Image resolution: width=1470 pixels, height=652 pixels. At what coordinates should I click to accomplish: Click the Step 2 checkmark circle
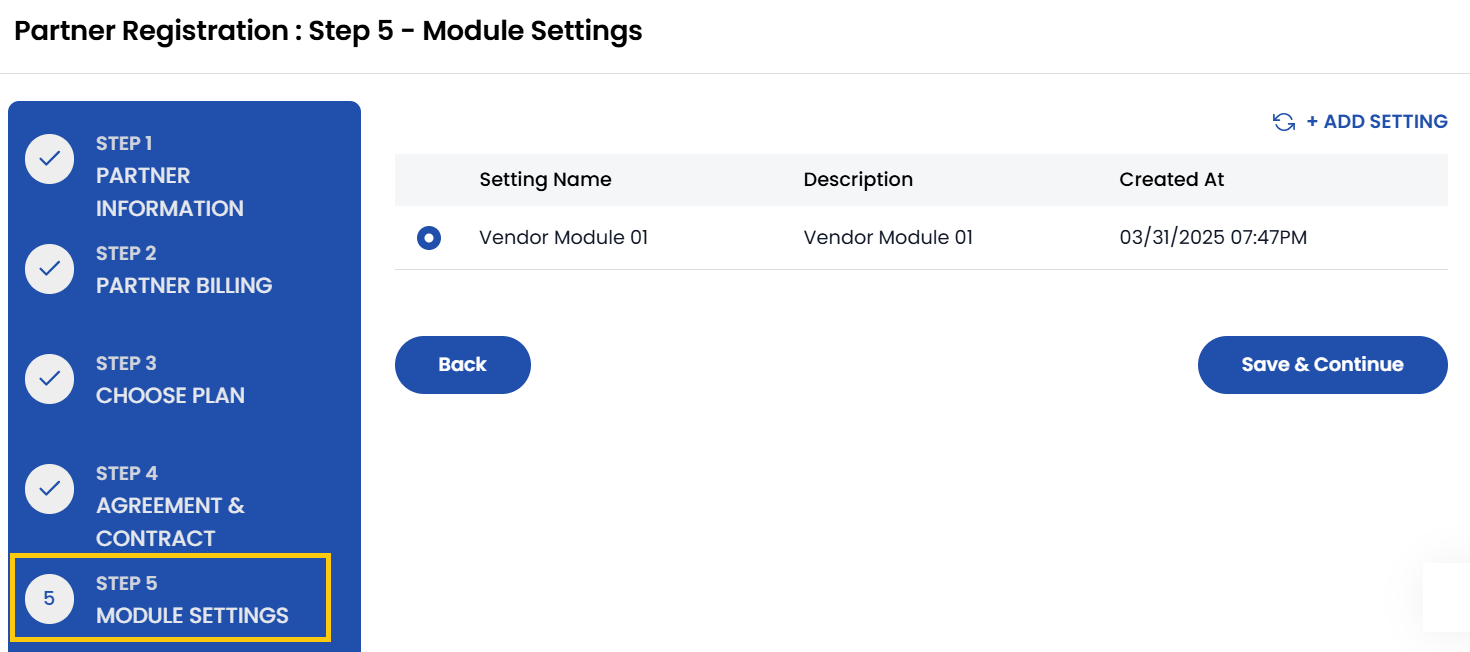tap(50, 269)
